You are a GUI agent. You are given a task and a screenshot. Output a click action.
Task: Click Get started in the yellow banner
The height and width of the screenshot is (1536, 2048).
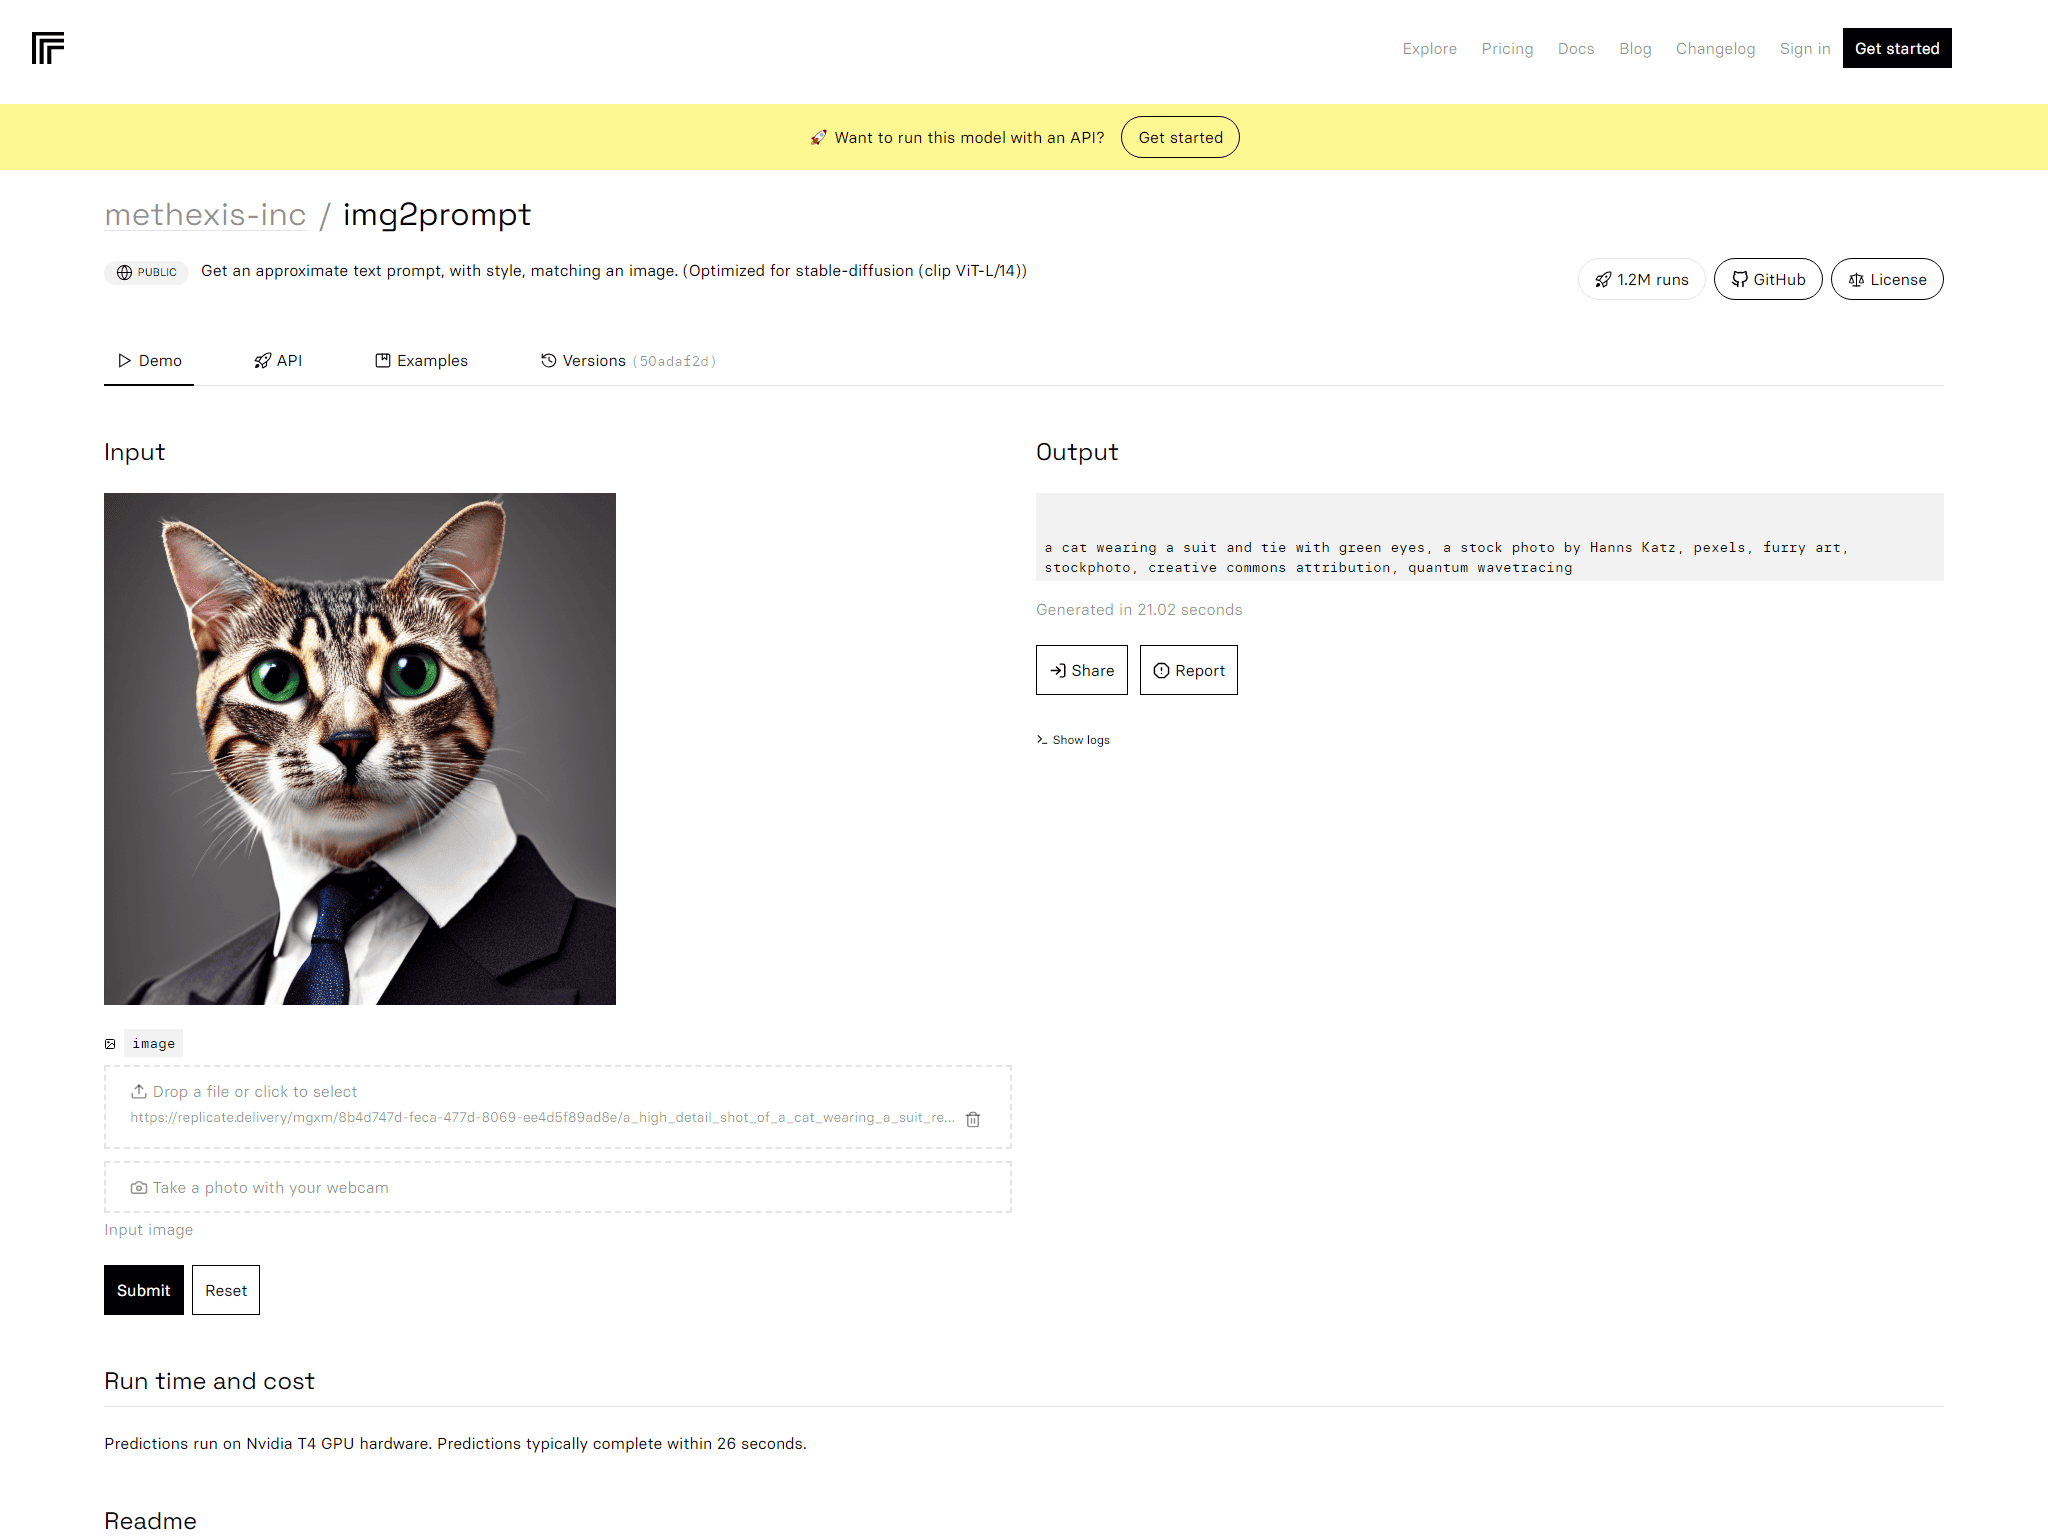tap(1180, 137)
